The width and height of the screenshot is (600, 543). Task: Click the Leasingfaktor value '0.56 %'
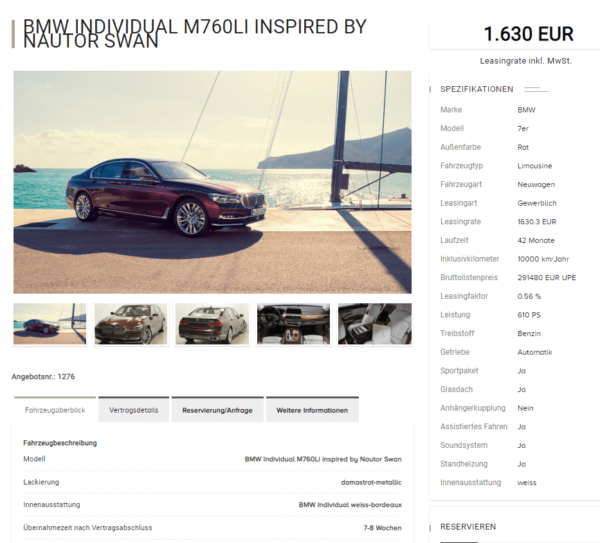click(x=529, y=297)
